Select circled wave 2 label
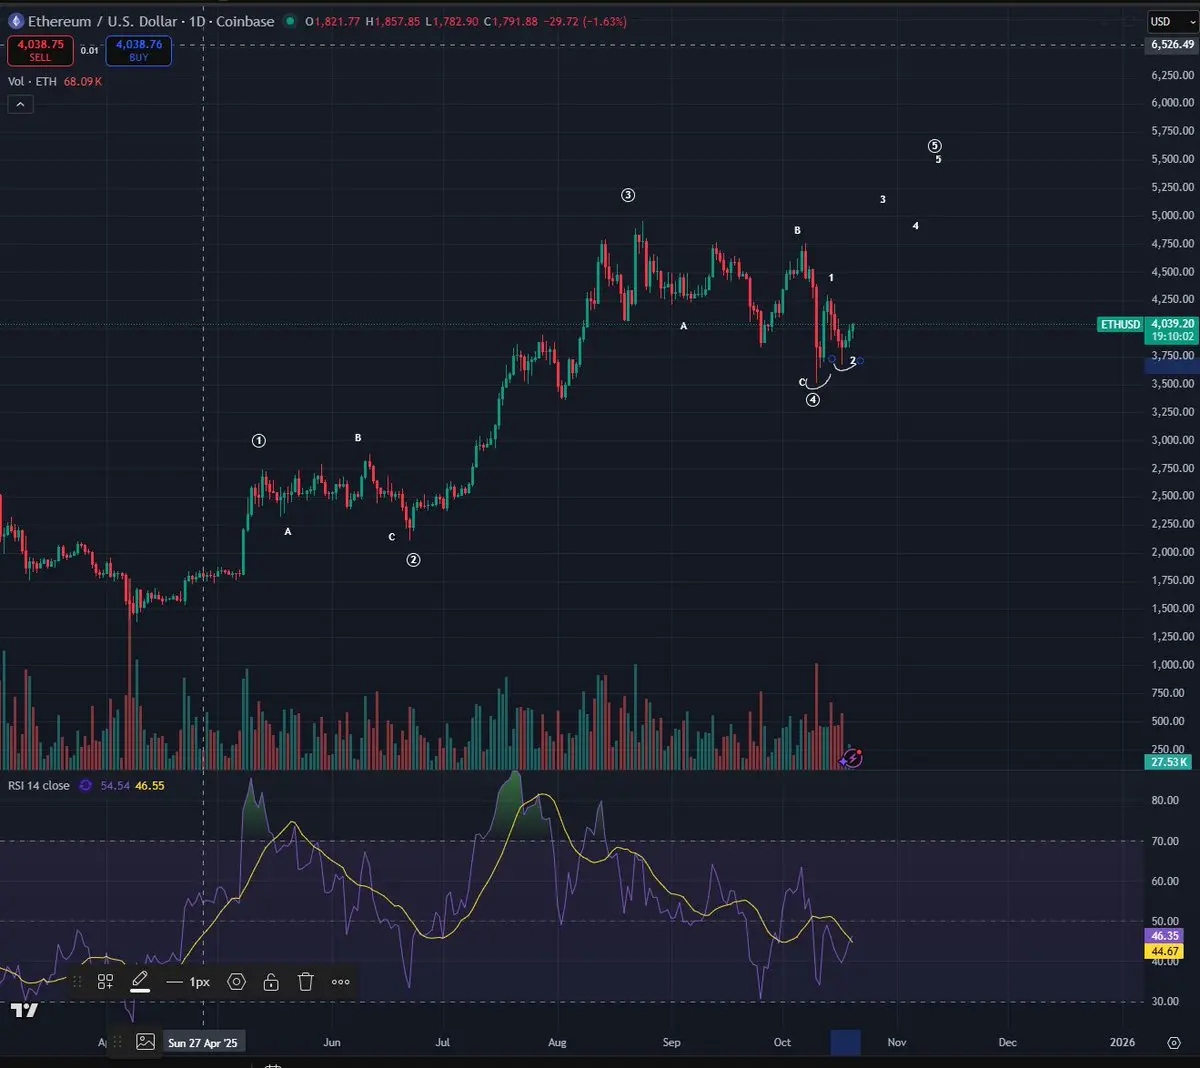 [x=413, y=560]
